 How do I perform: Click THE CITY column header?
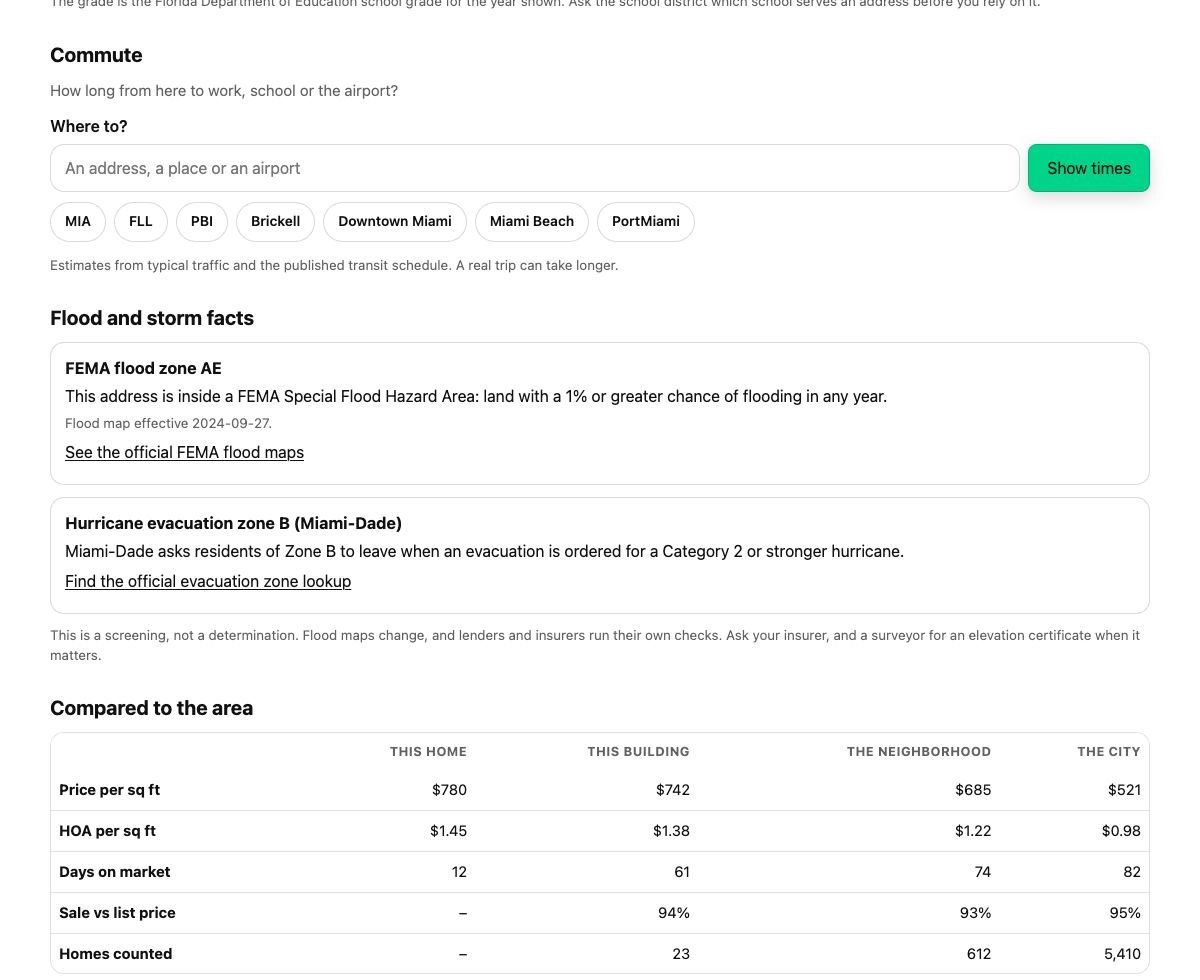pos(1109,752)
